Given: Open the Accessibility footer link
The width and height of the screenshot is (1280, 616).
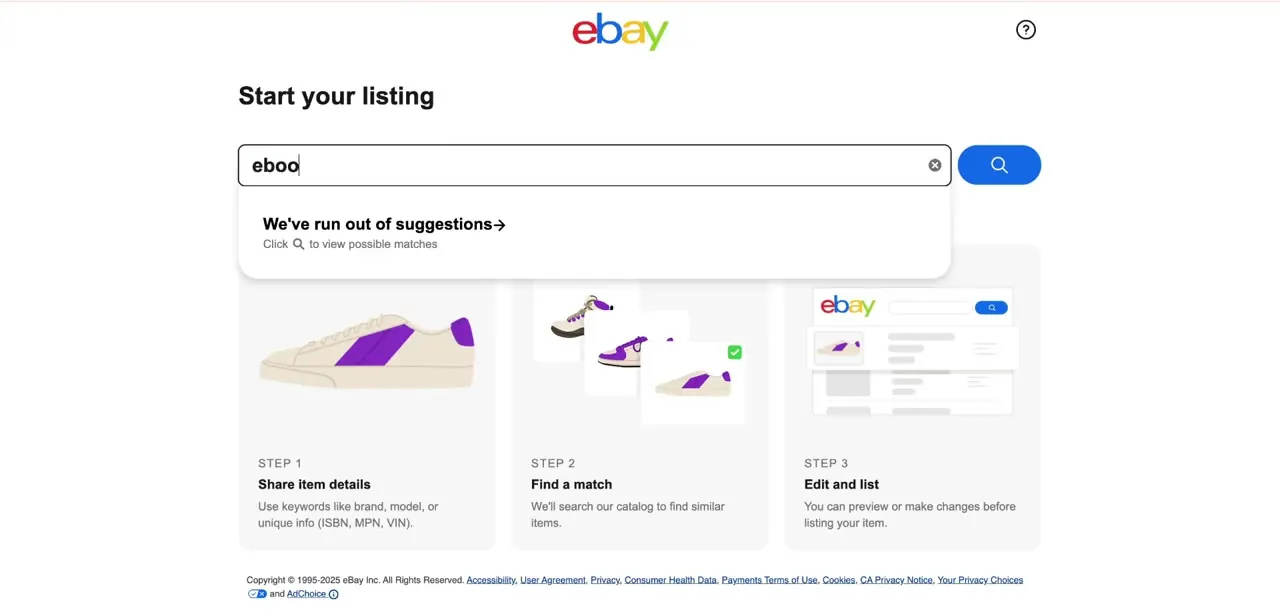Looking at the screenshot, I should (x=490, y=580).
